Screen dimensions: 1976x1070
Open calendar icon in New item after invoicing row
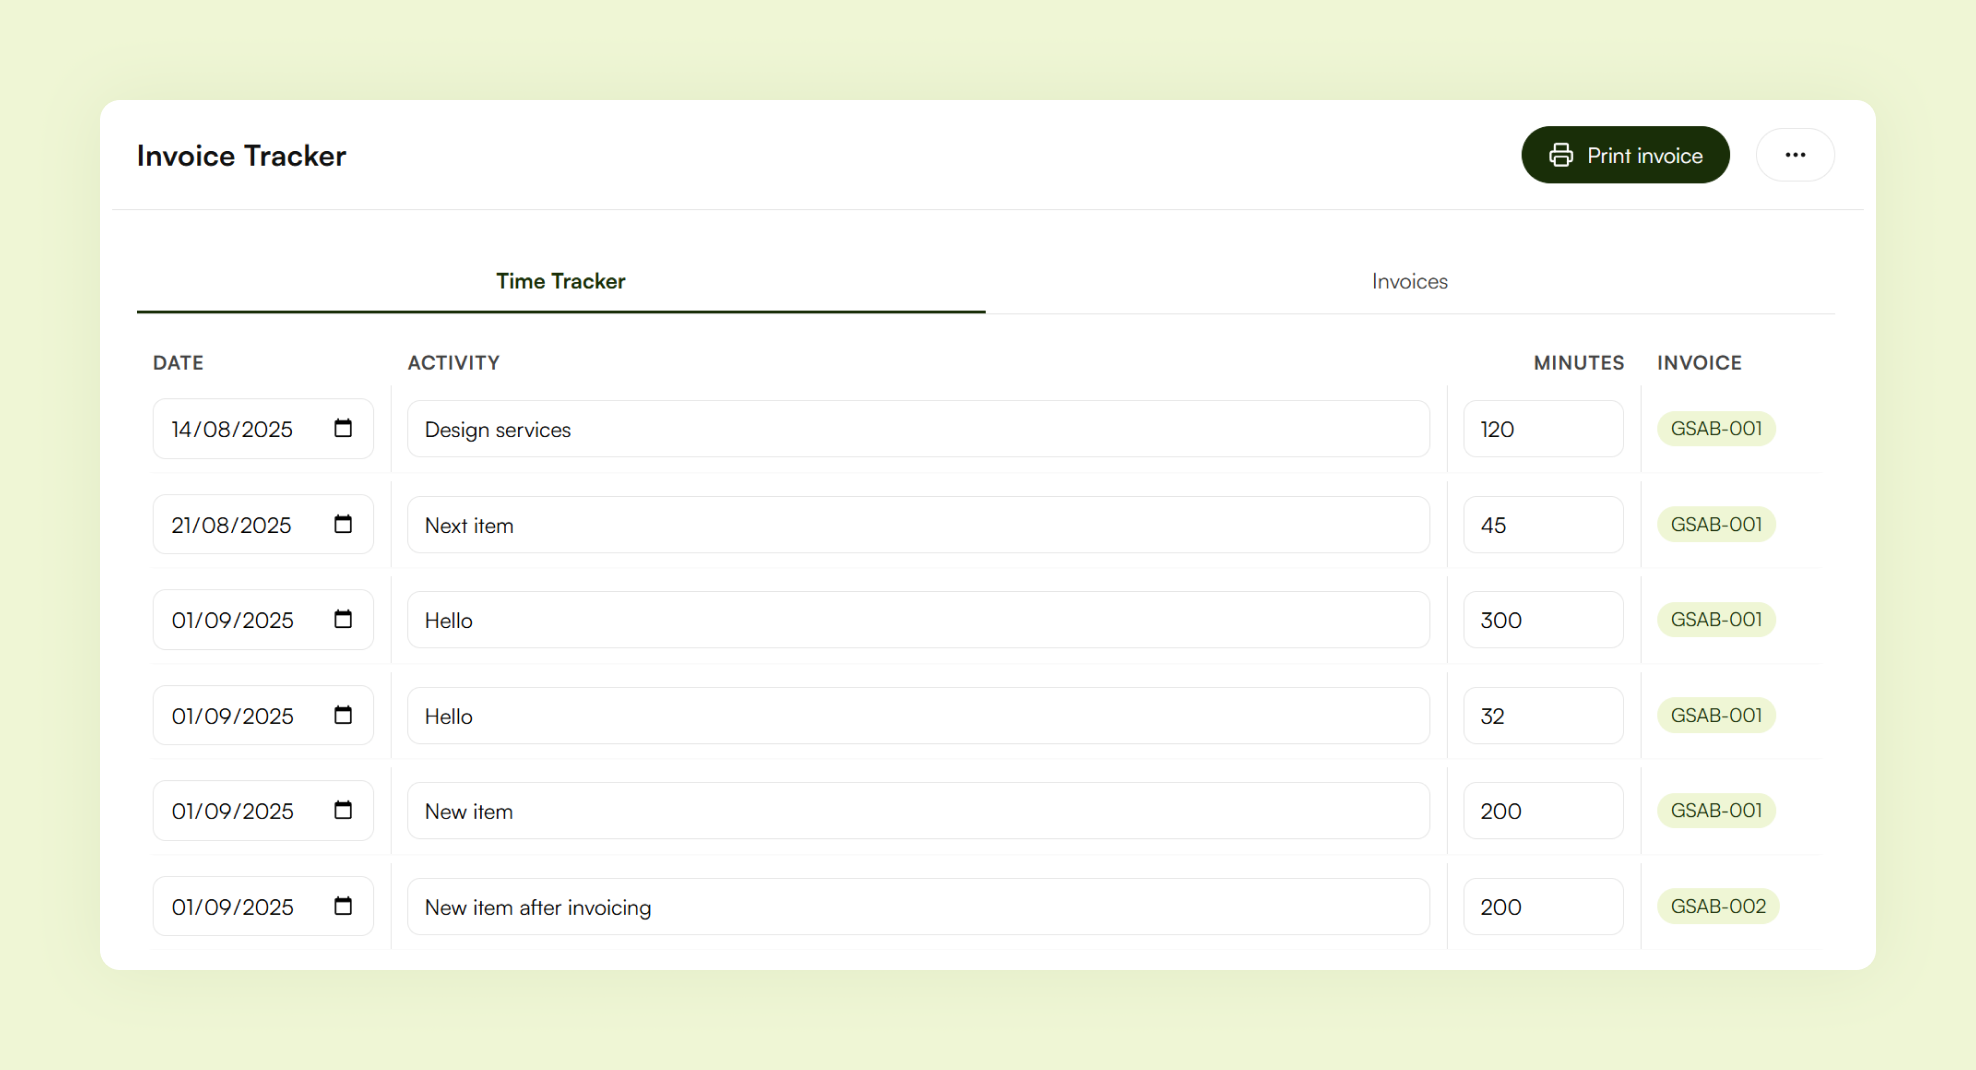pos(343,906)
